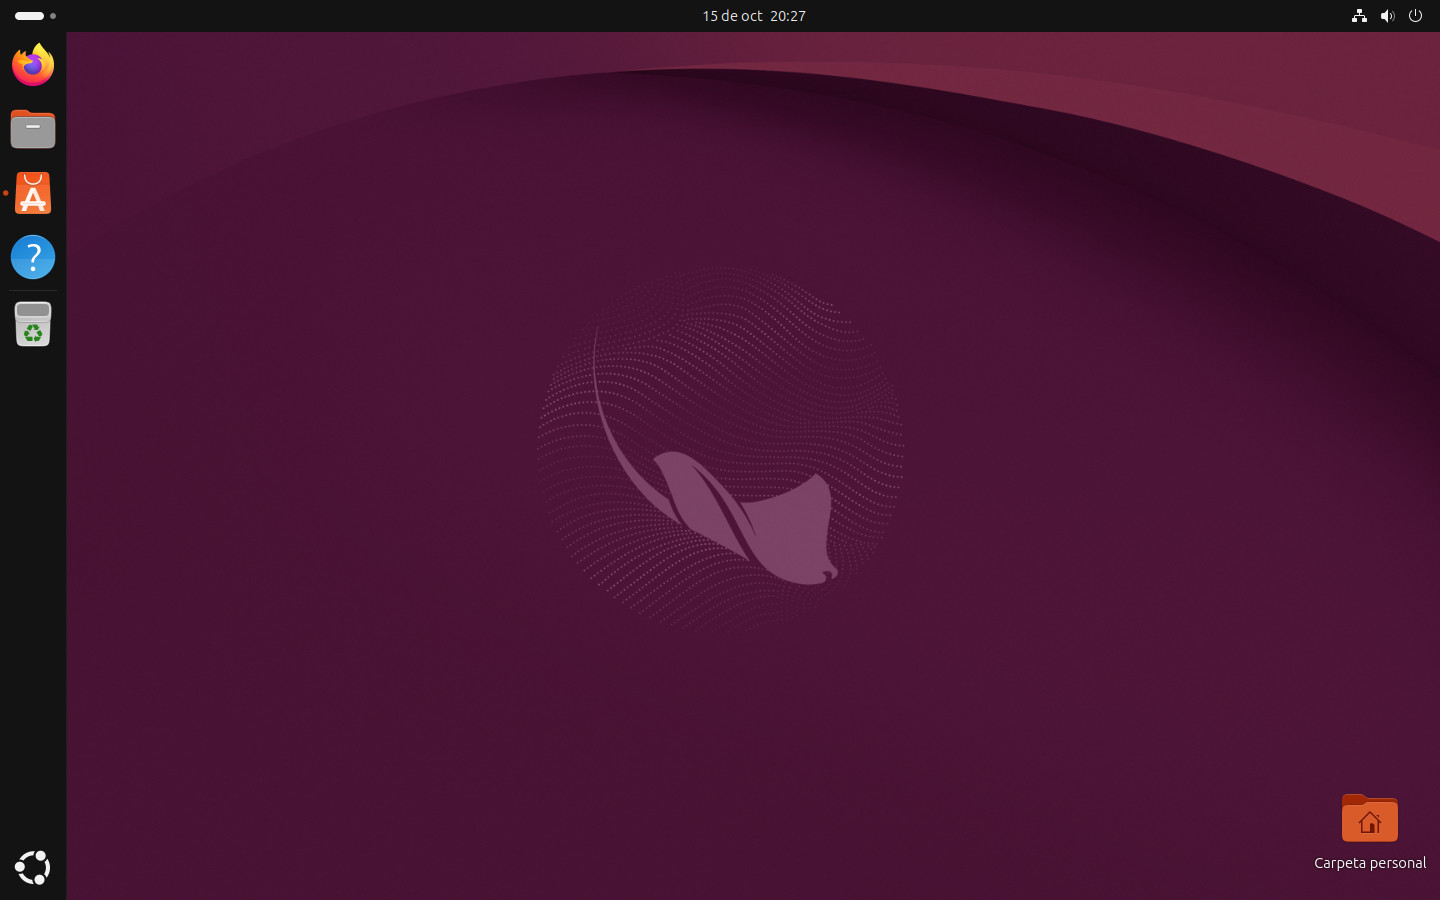Viewport: 1440px width, 900px height.
Task: Open the calendar via the date and time
Action: tap(754, 16)
